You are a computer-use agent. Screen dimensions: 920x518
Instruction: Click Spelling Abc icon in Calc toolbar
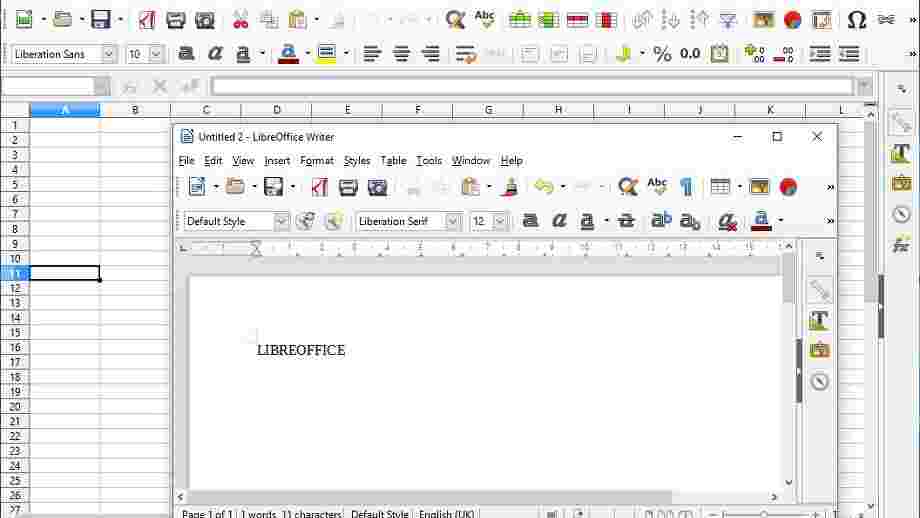pyautogui.click(x=485, y=20)
